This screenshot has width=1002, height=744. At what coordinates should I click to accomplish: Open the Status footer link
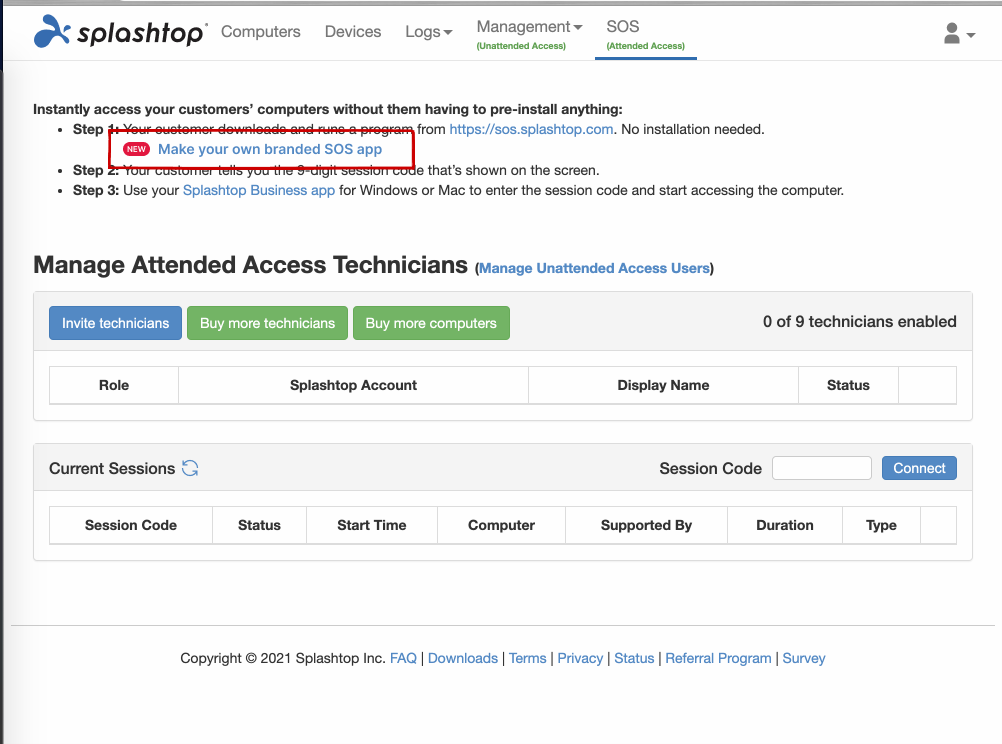[x=634, y=658]
